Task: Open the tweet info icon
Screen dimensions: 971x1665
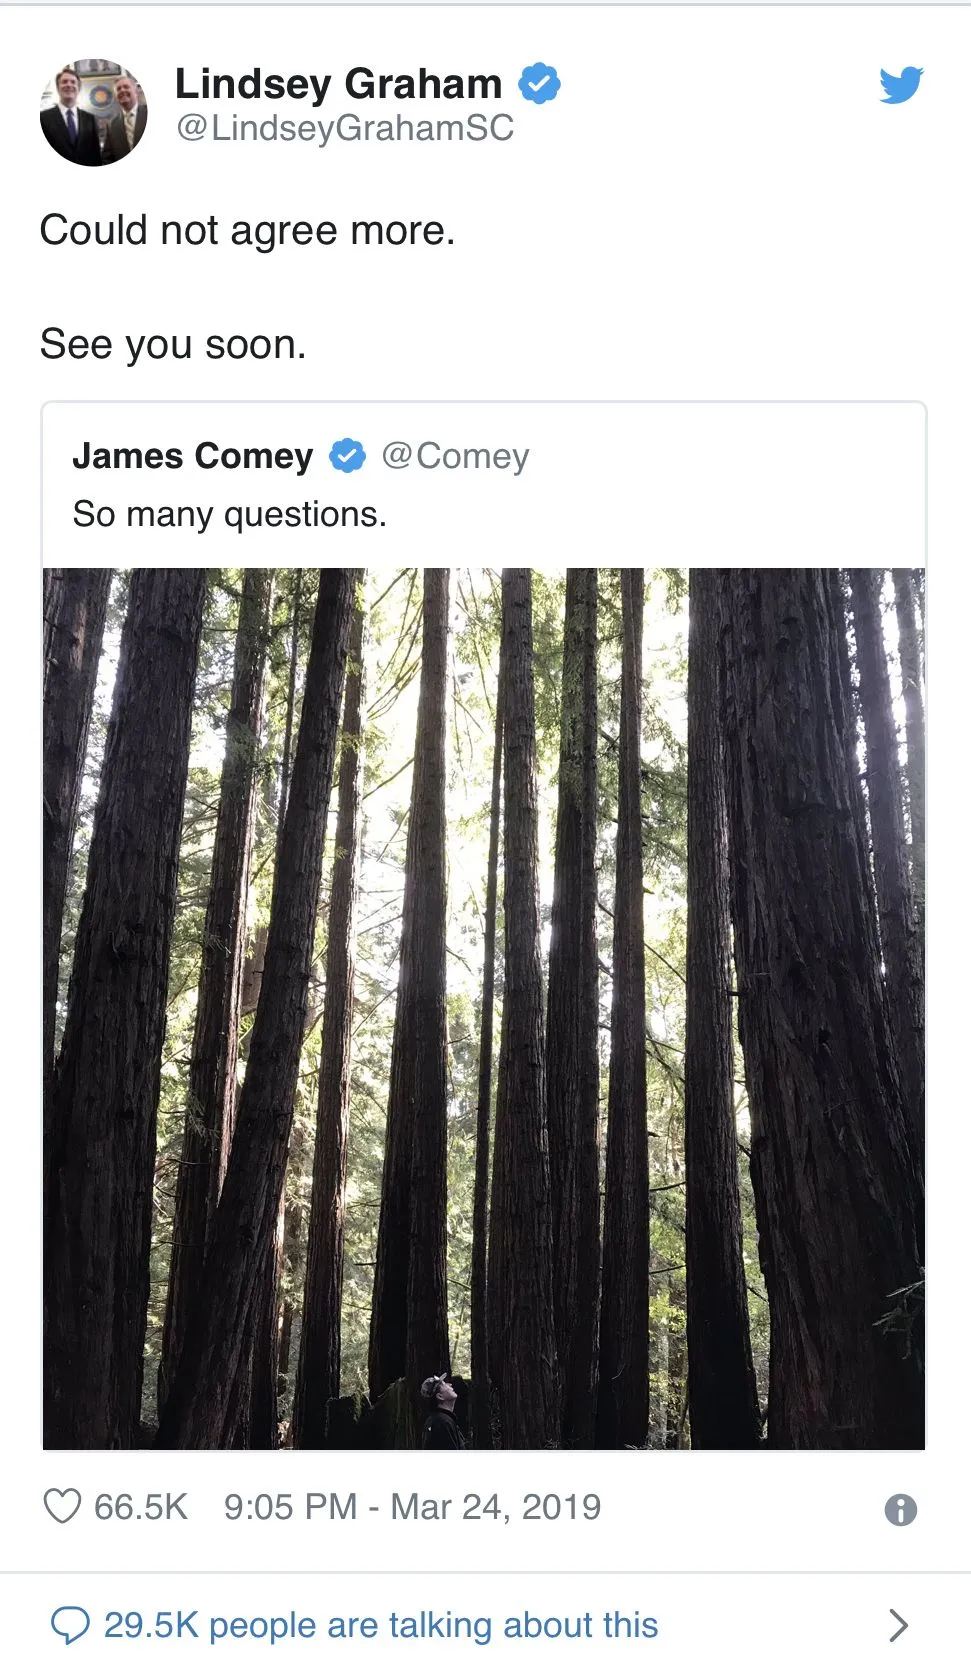Action: point(900,1509)
